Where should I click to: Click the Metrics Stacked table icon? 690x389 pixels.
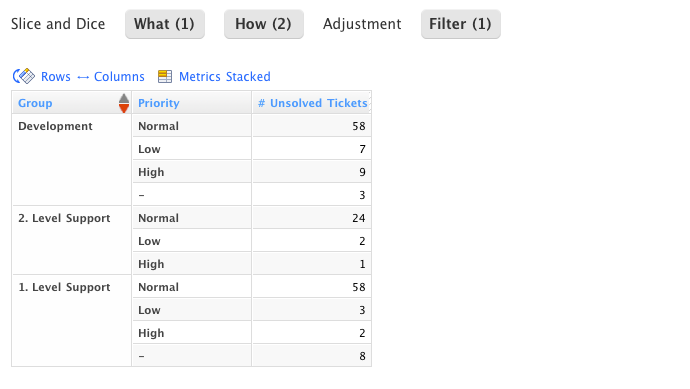click(165, 77)
